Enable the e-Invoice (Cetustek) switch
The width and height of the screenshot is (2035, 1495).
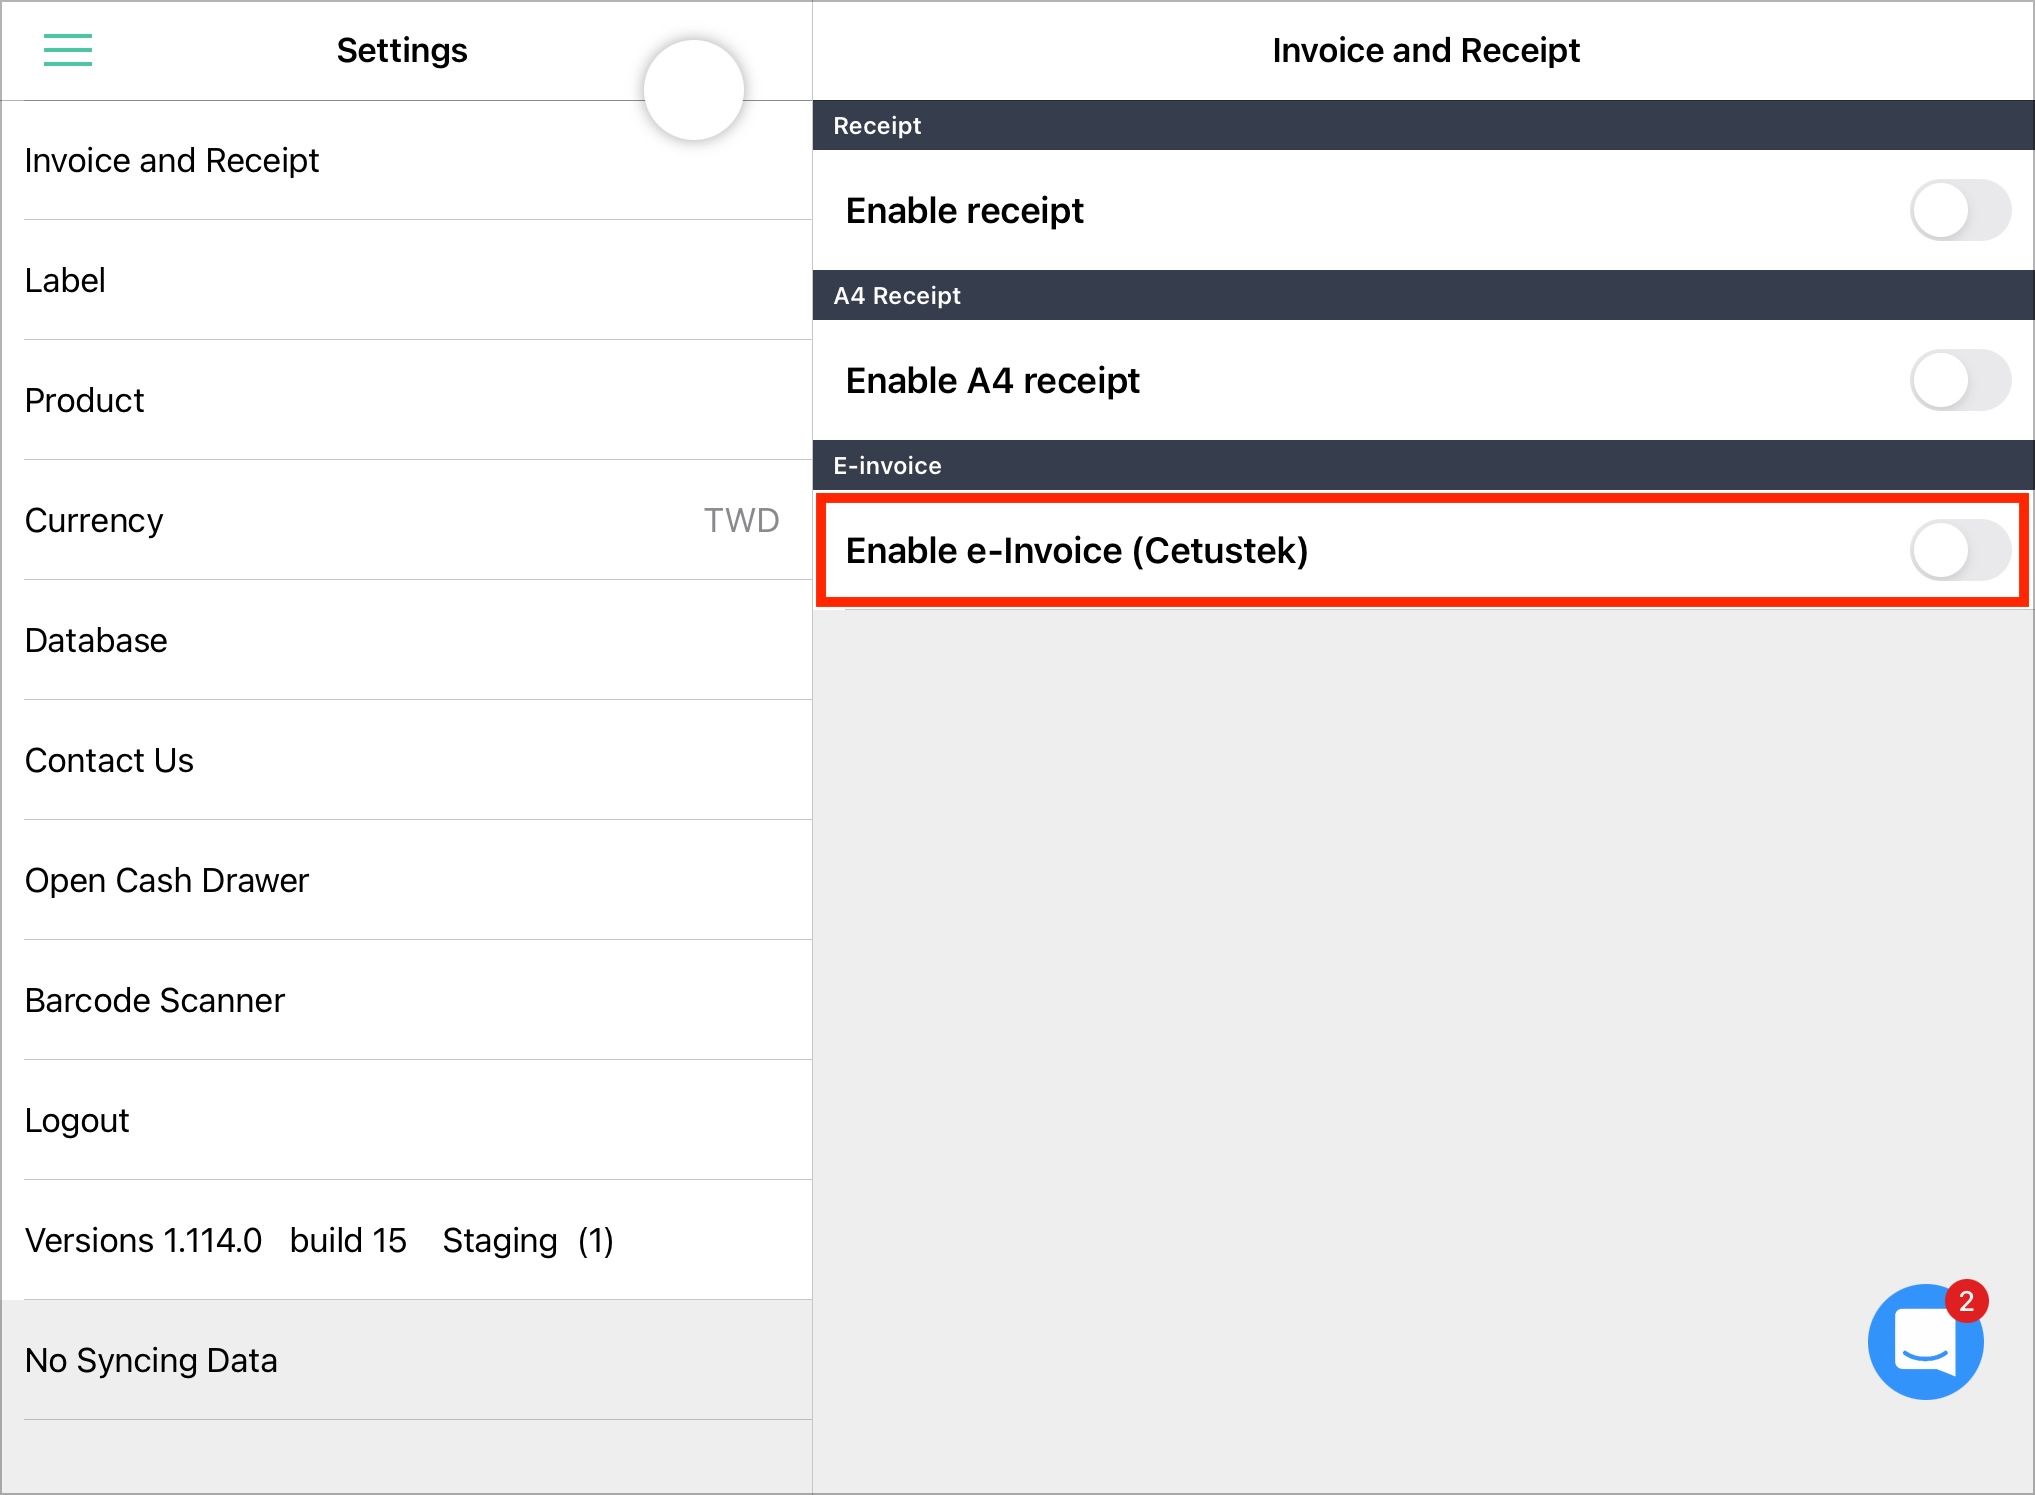[x=1960, y=550]
